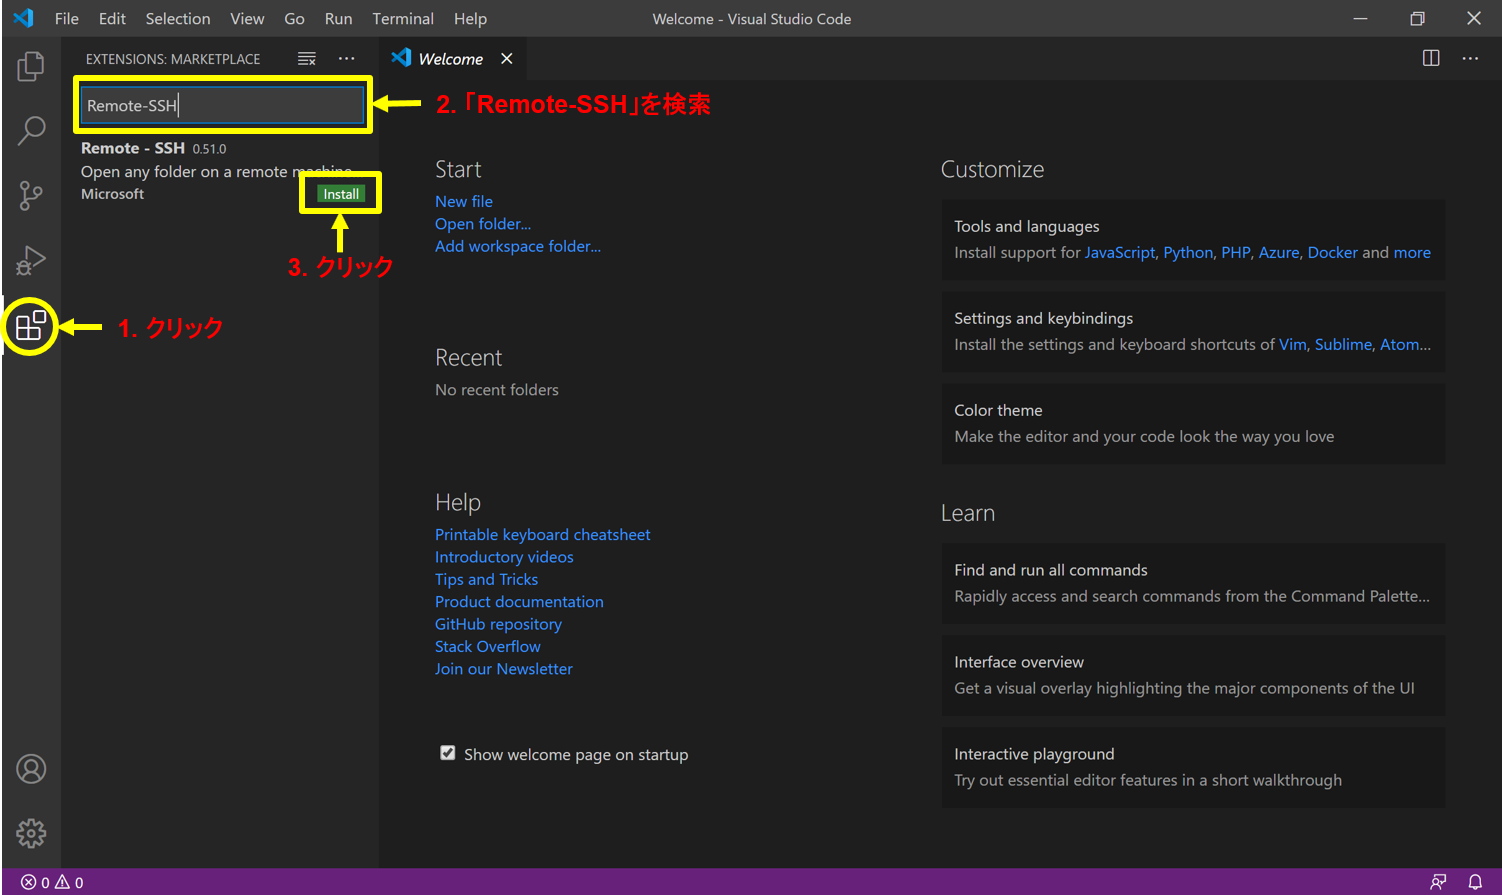Open the Explorer view in activity bar
This screenshot has width=1502, height=895.
click(x=31, y=67)
